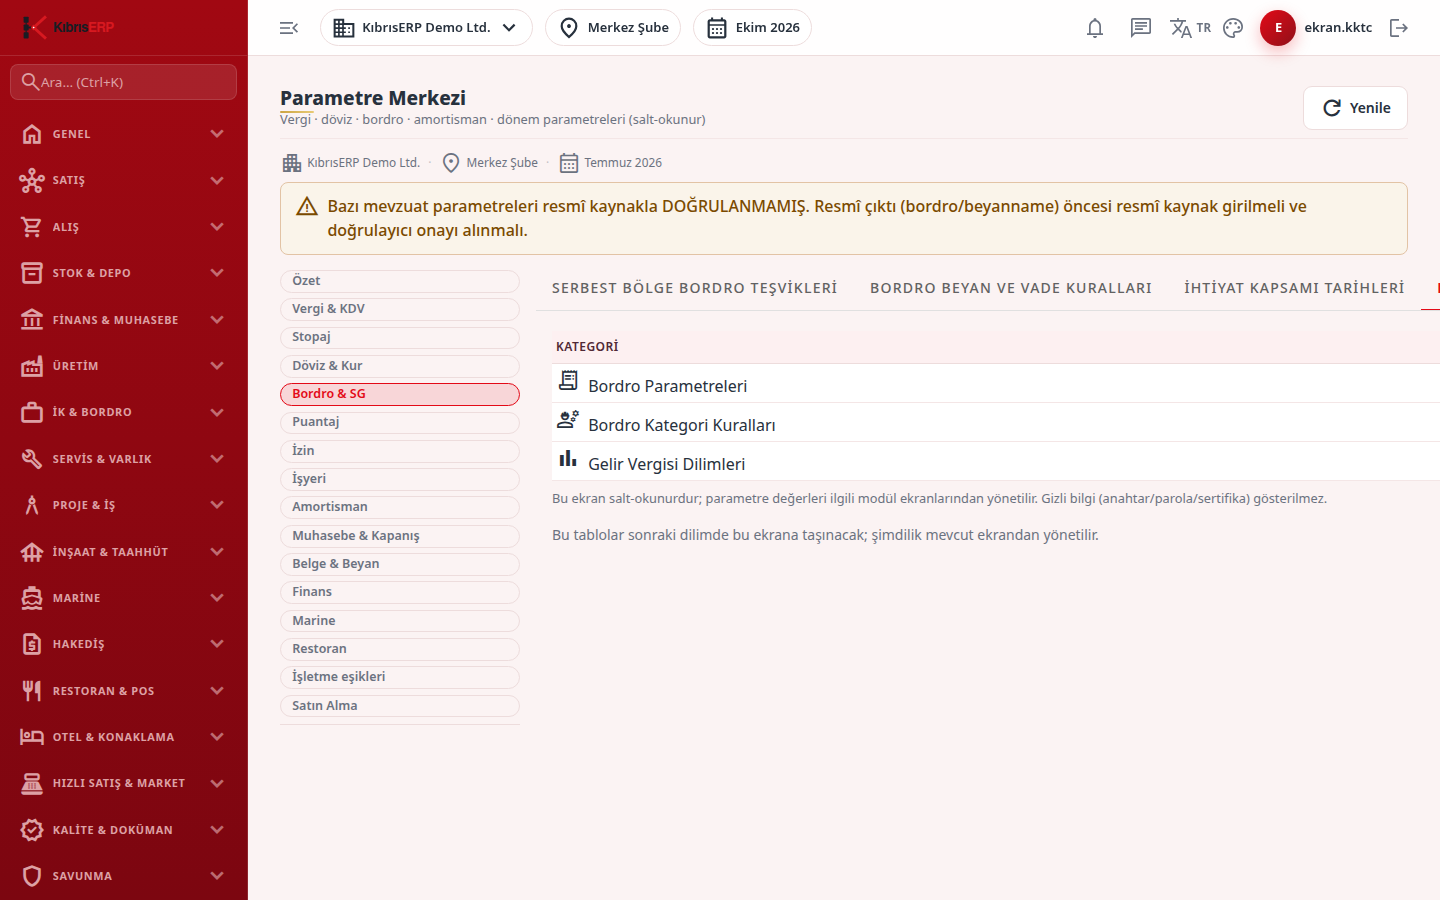Click the ekran.kktc user avatar

1278,28
